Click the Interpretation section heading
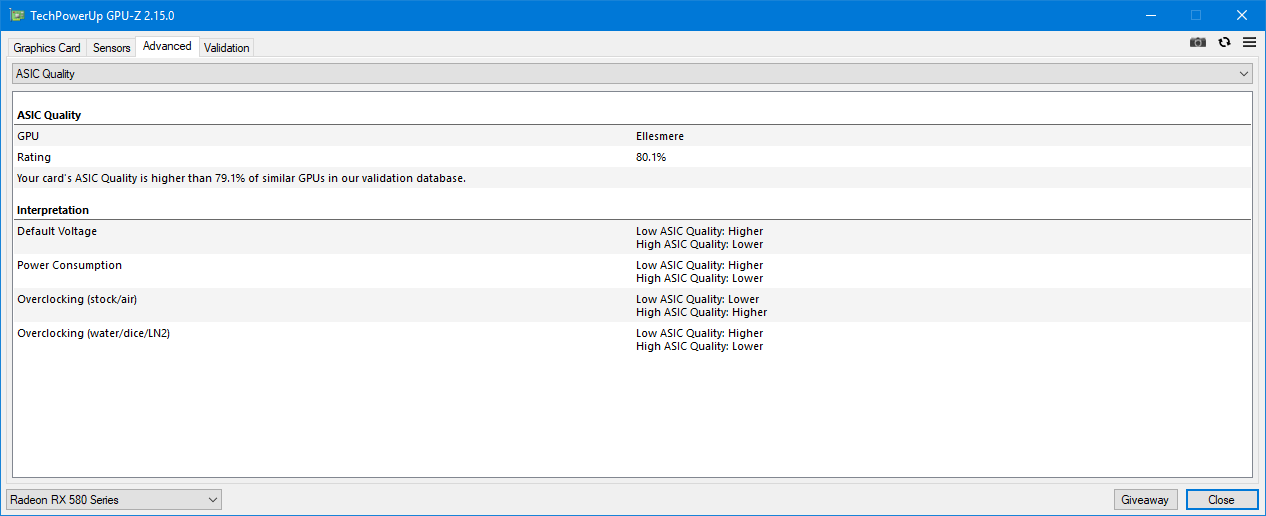Image resolution: width=1266 pixels, height=516 pixels. click(53, 210)
